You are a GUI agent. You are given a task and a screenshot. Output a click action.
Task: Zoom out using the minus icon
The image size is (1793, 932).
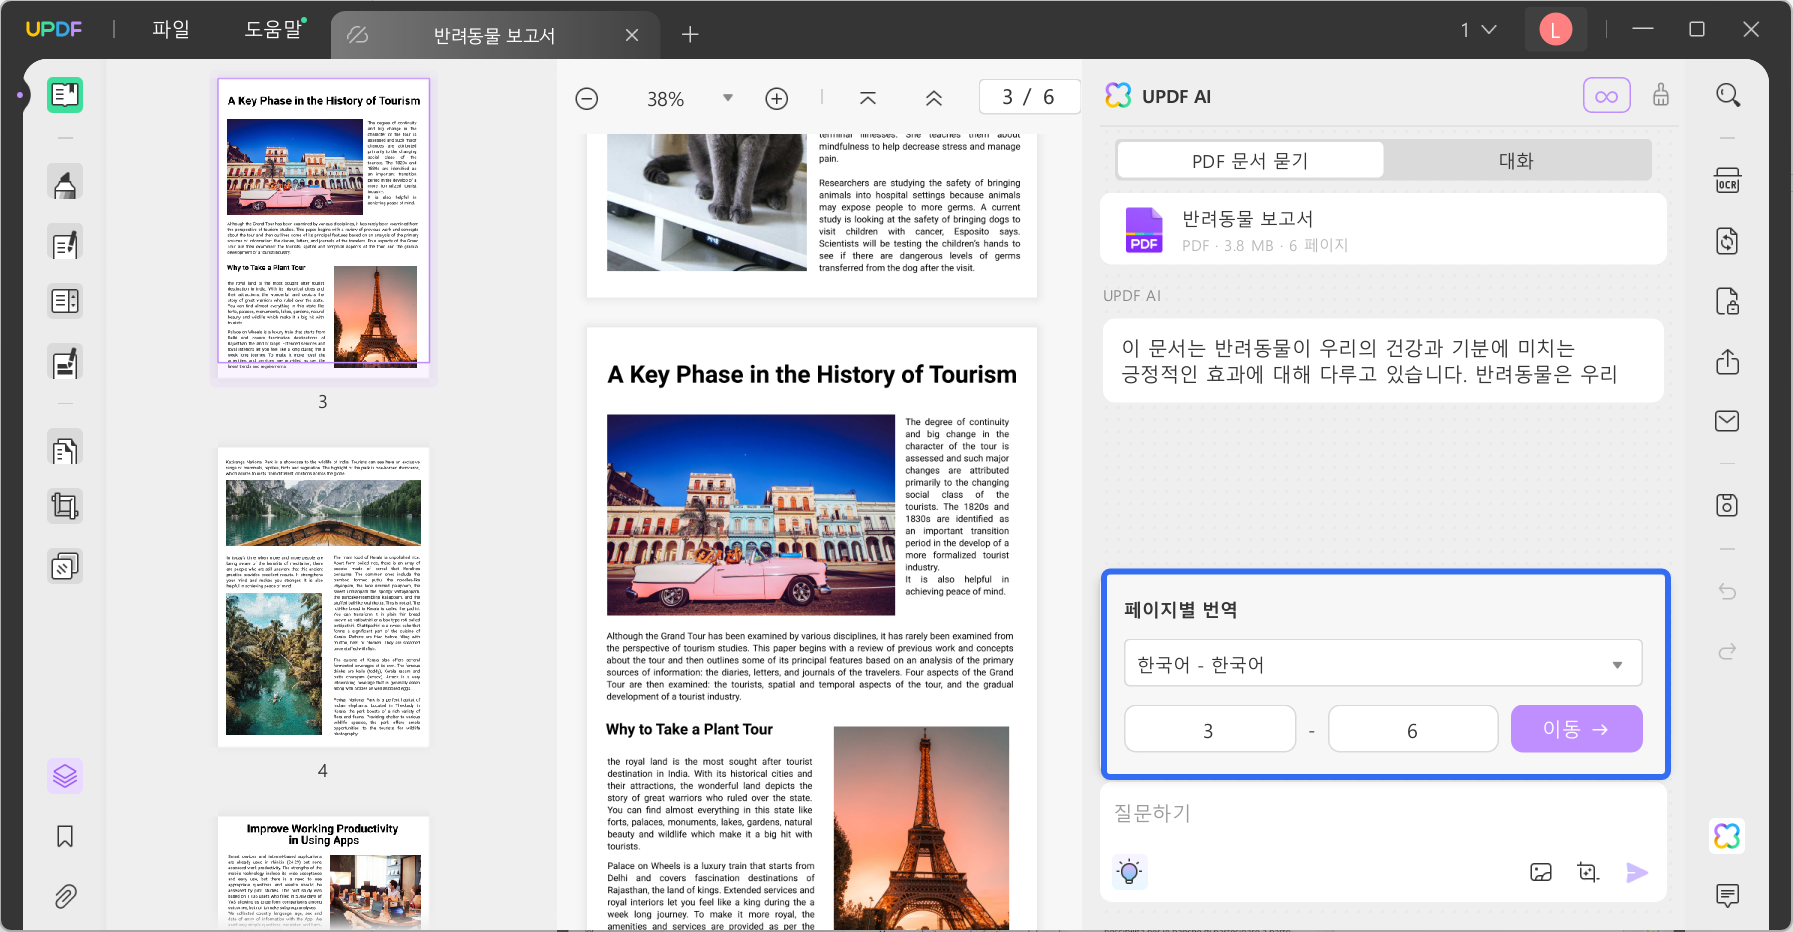(x=587, y=98)
